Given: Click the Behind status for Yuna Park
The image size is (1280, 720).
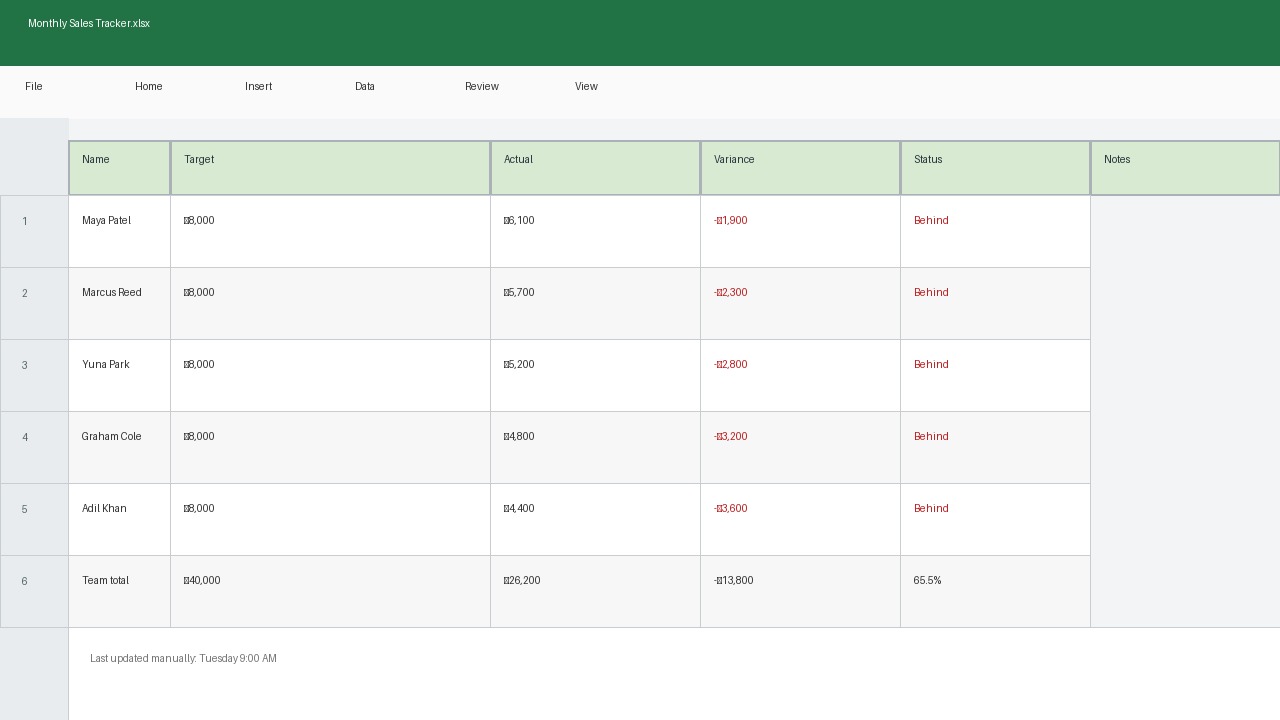Looking at the screenshot, I should [x=995, y=376].
